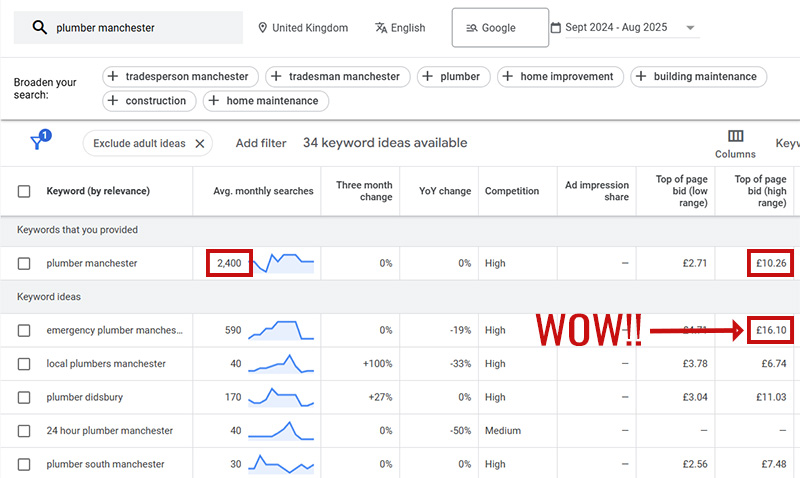The image size is (800, 478).
Task: Tick plumber didsbury checkbox
Action: 24,397
